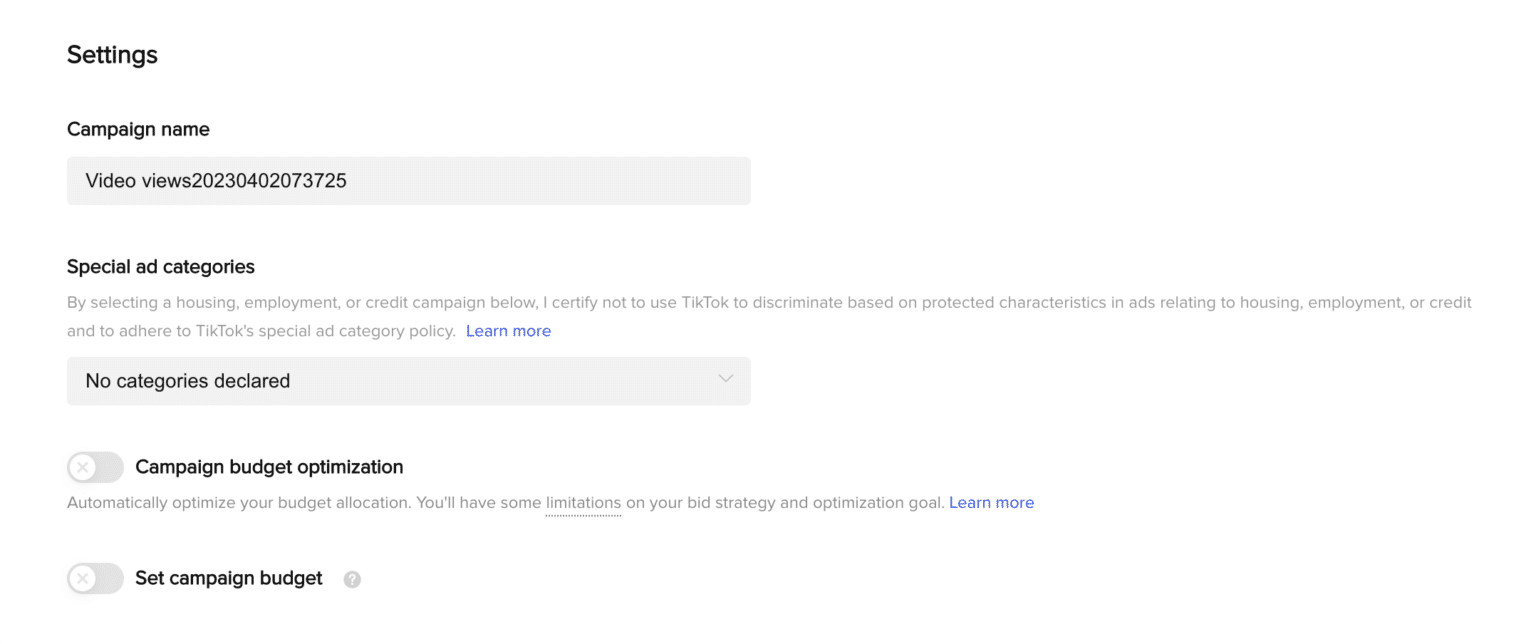Click the X knob on Campaign budget optimization switch
This screenshot has height=644, width=1536.
tap(84, 467)
